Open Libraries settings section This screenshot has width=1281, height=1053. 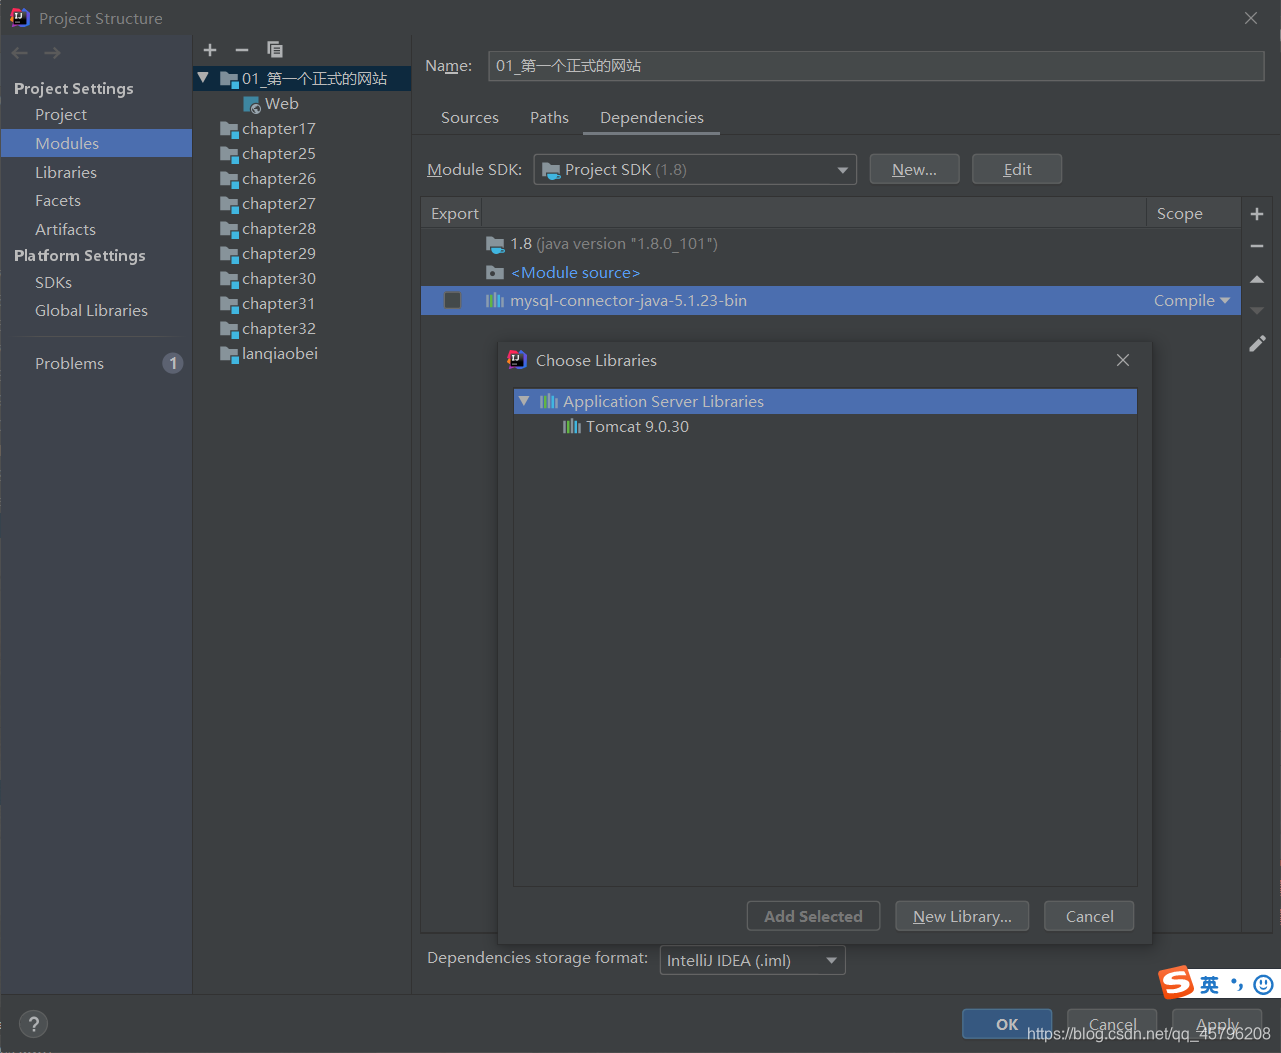click(x=66, y=172)
